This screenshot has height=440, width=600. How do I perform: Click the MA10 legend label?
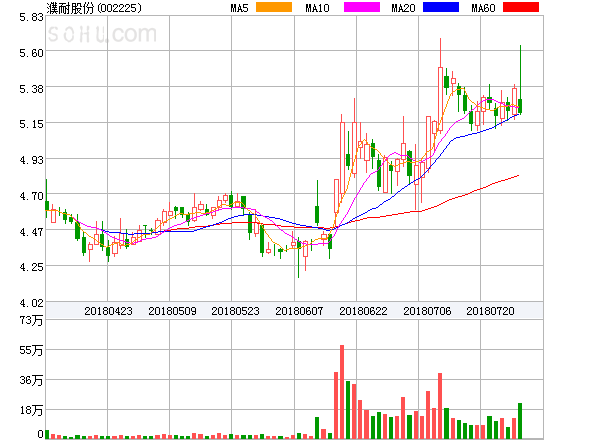(x=317, y=8)
